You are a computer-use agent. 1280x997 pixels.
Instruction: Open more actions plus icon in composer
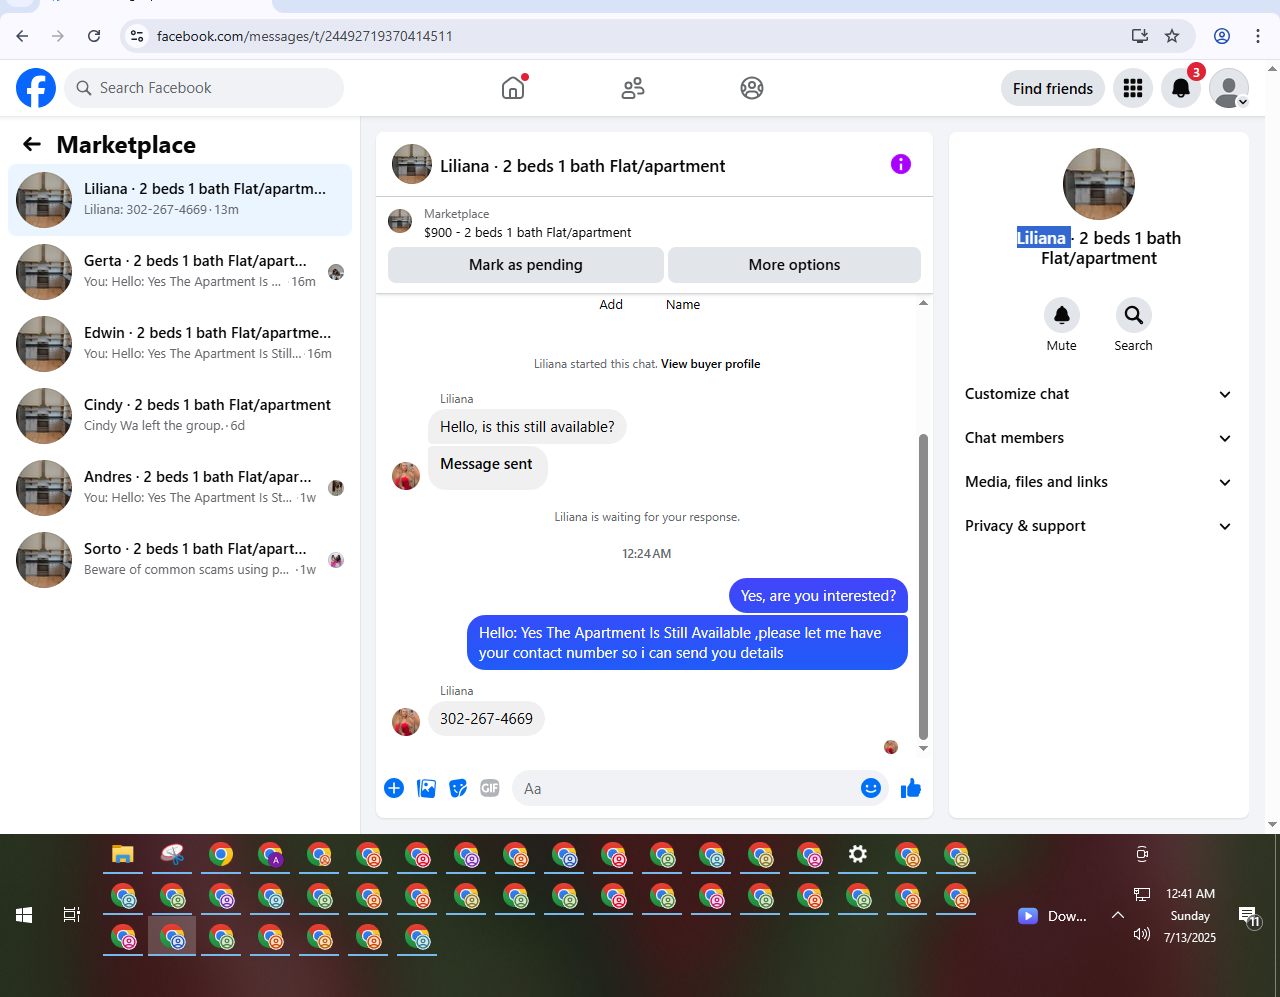(x=394, y=788)
